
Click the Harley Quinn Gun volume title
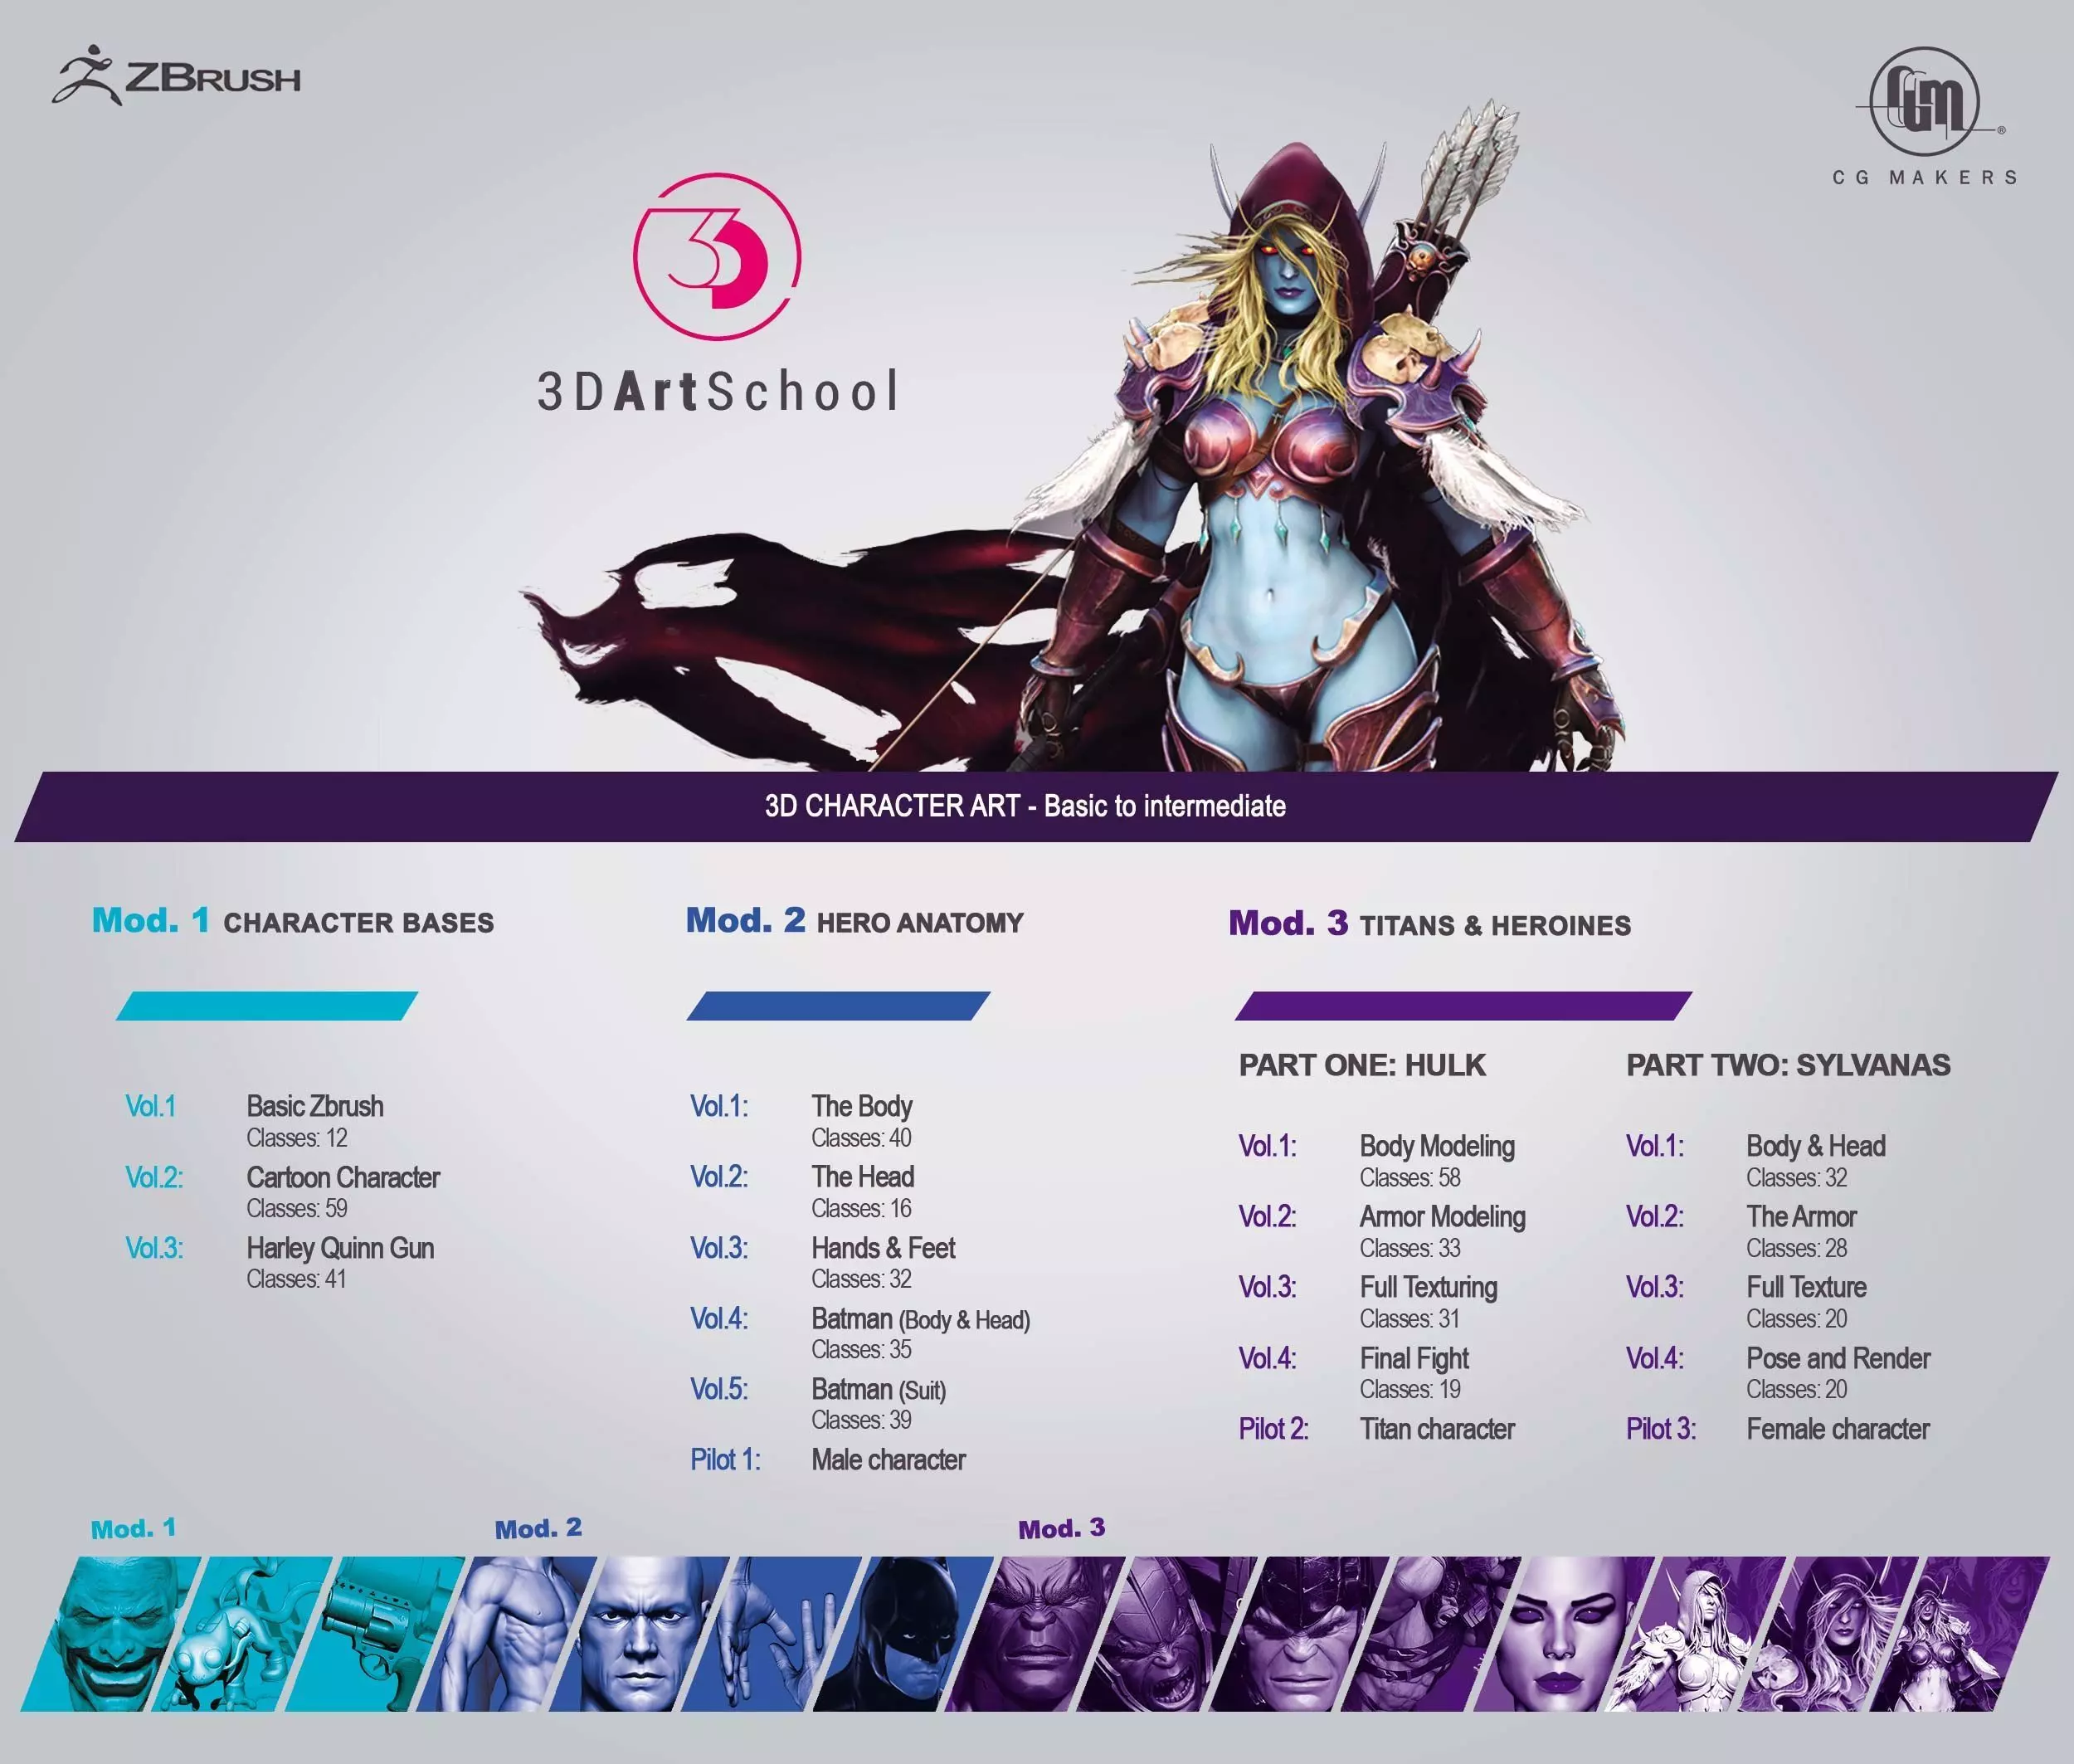(x=340, y=1248)
